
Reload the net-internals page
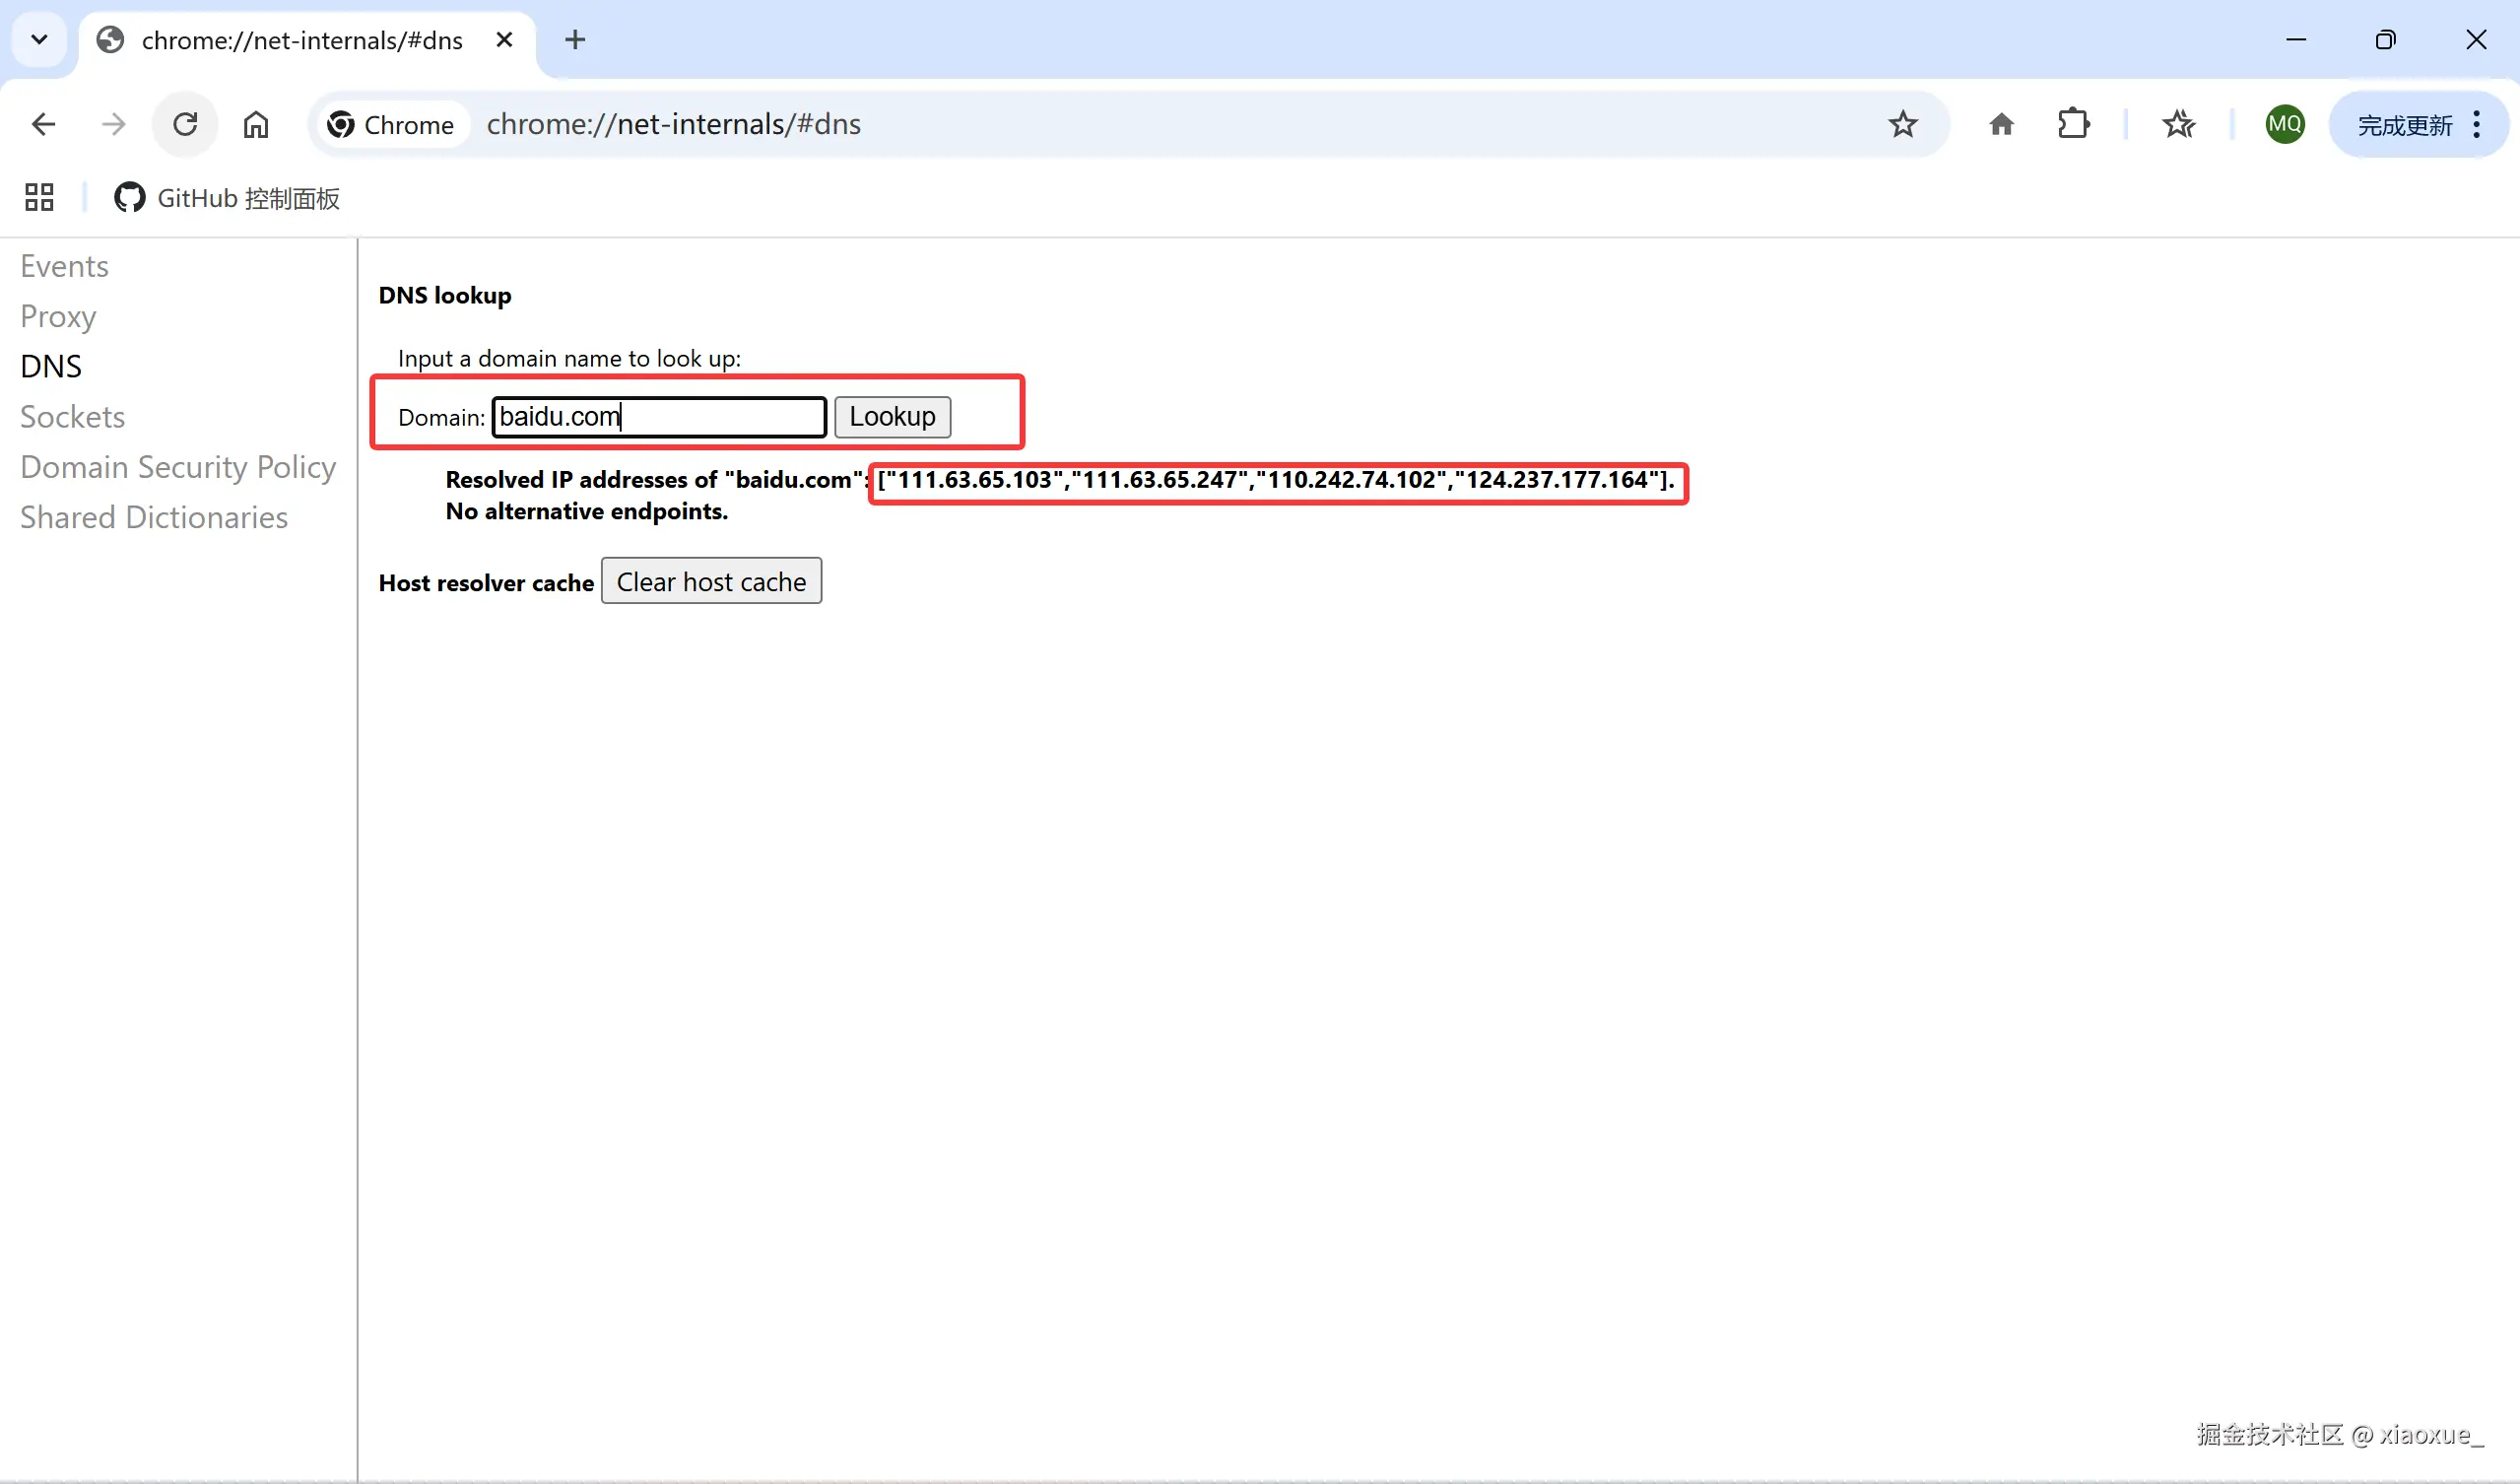(x=185, y=124)
